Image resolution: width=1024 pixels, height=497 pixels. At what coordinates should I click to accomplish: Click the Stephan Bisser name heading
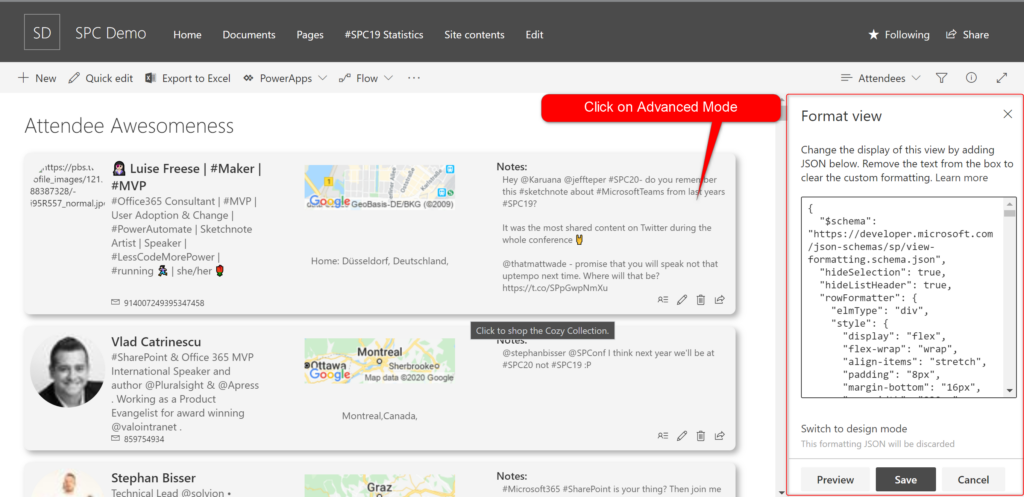click(x=153, y=478)
